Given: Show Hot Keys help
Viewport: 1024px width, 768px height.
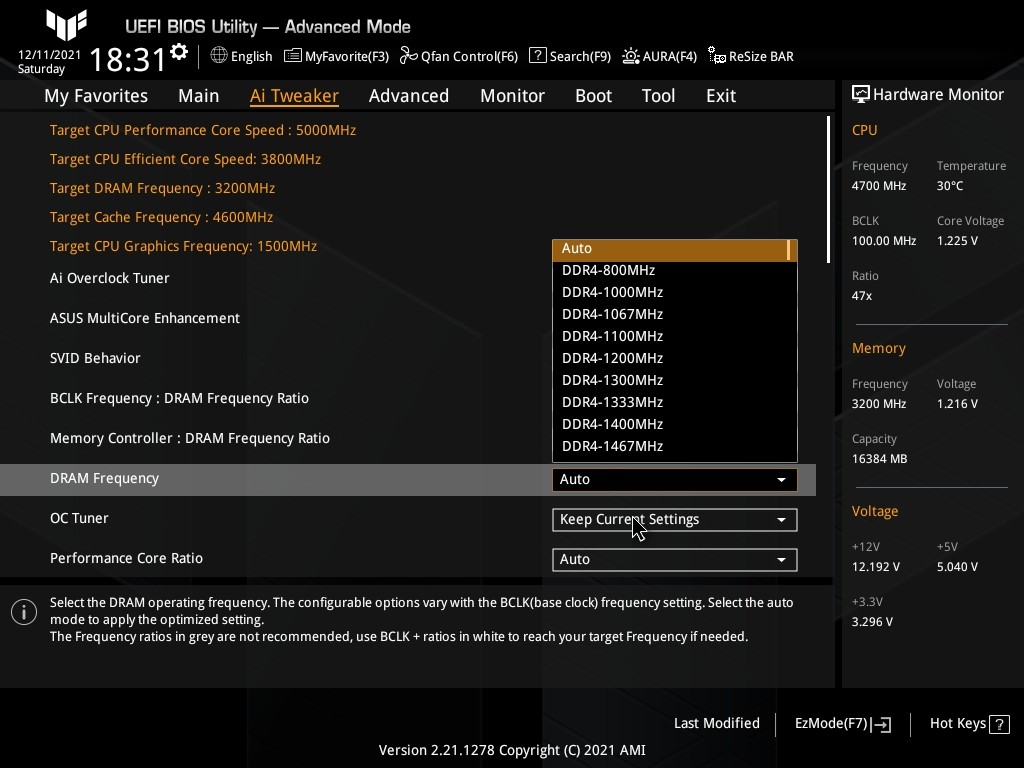Looking at the screenshot, I should (x=967, y=723).
